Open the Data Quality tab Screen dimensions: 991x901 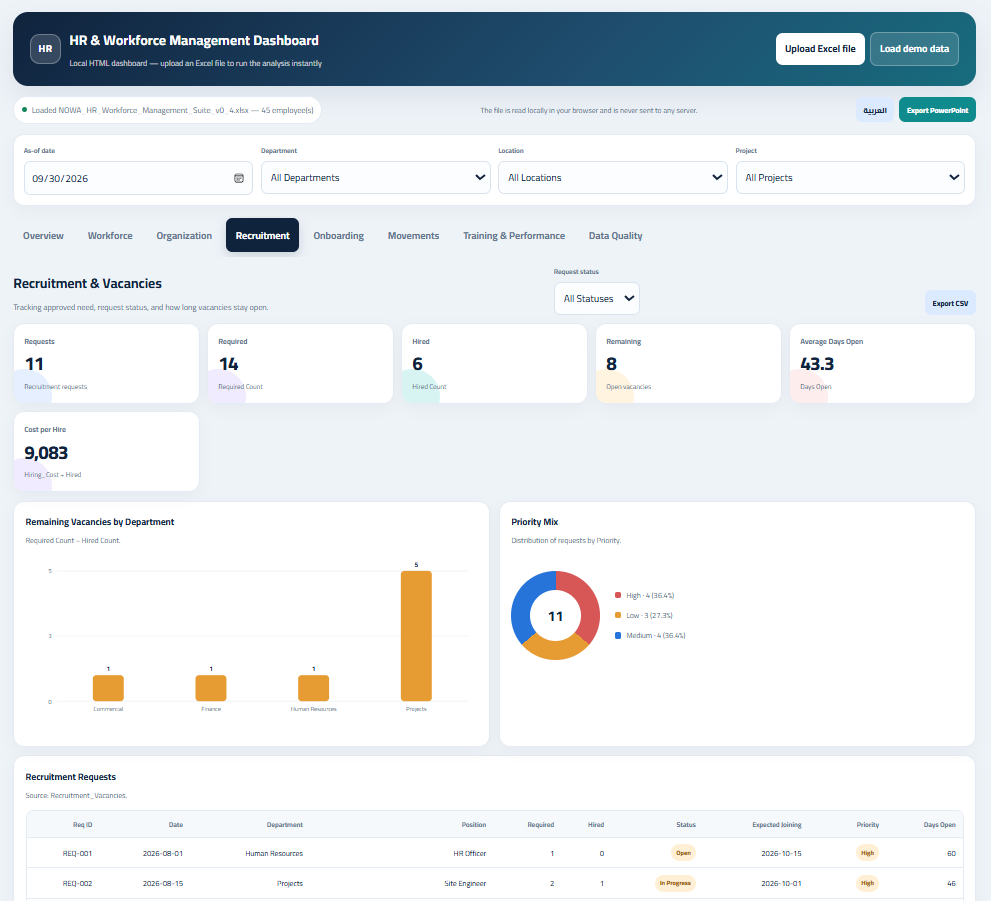click(x=616, y=236)
